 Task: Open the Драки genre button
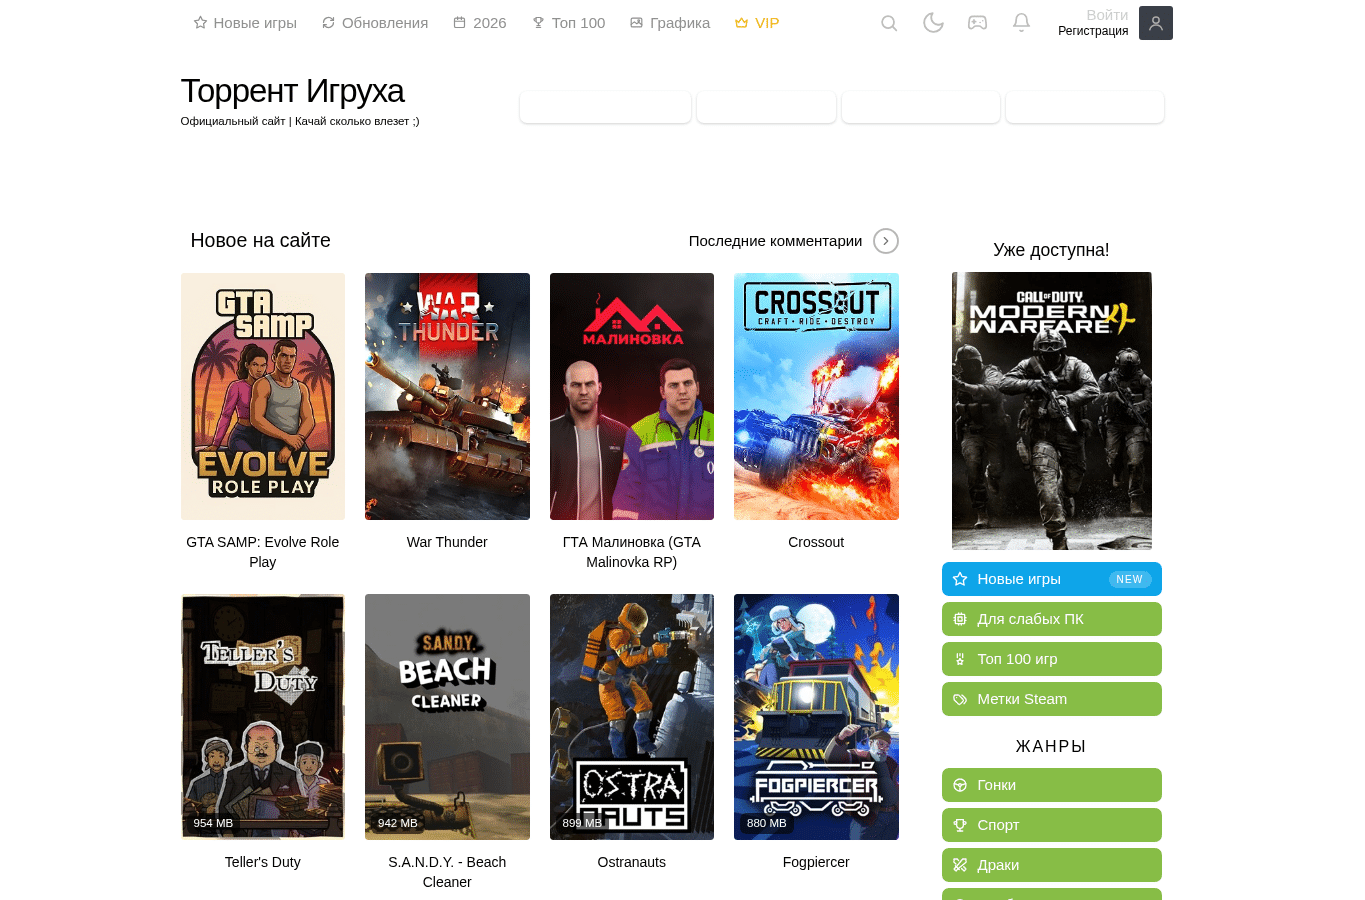pyautogui.click(x=1052, y=865)
